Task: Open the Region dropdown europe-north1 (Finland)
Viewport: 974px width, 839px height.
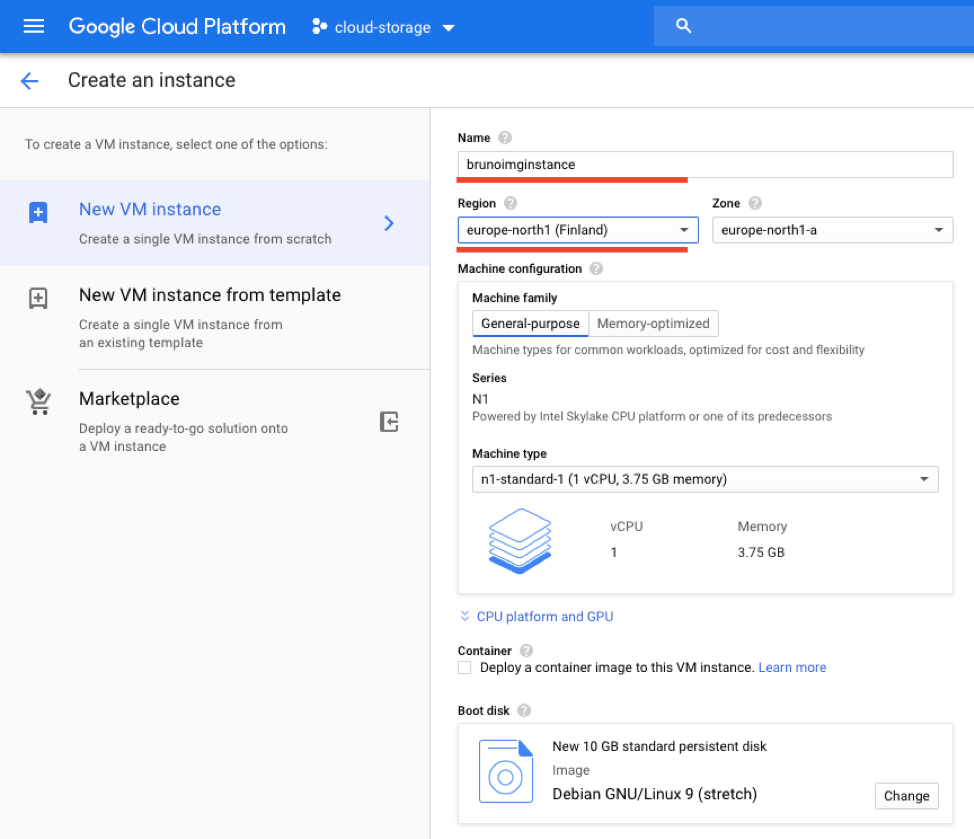Action: 578,230
